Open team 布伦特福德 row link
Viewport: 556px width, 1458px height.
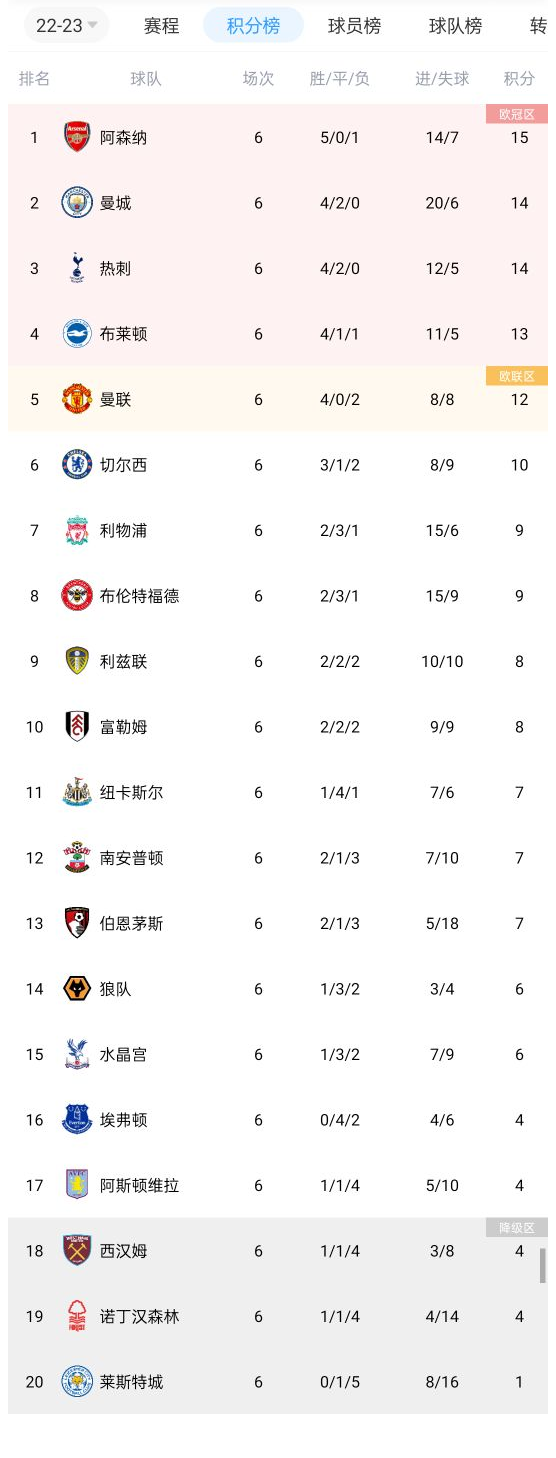139,596
